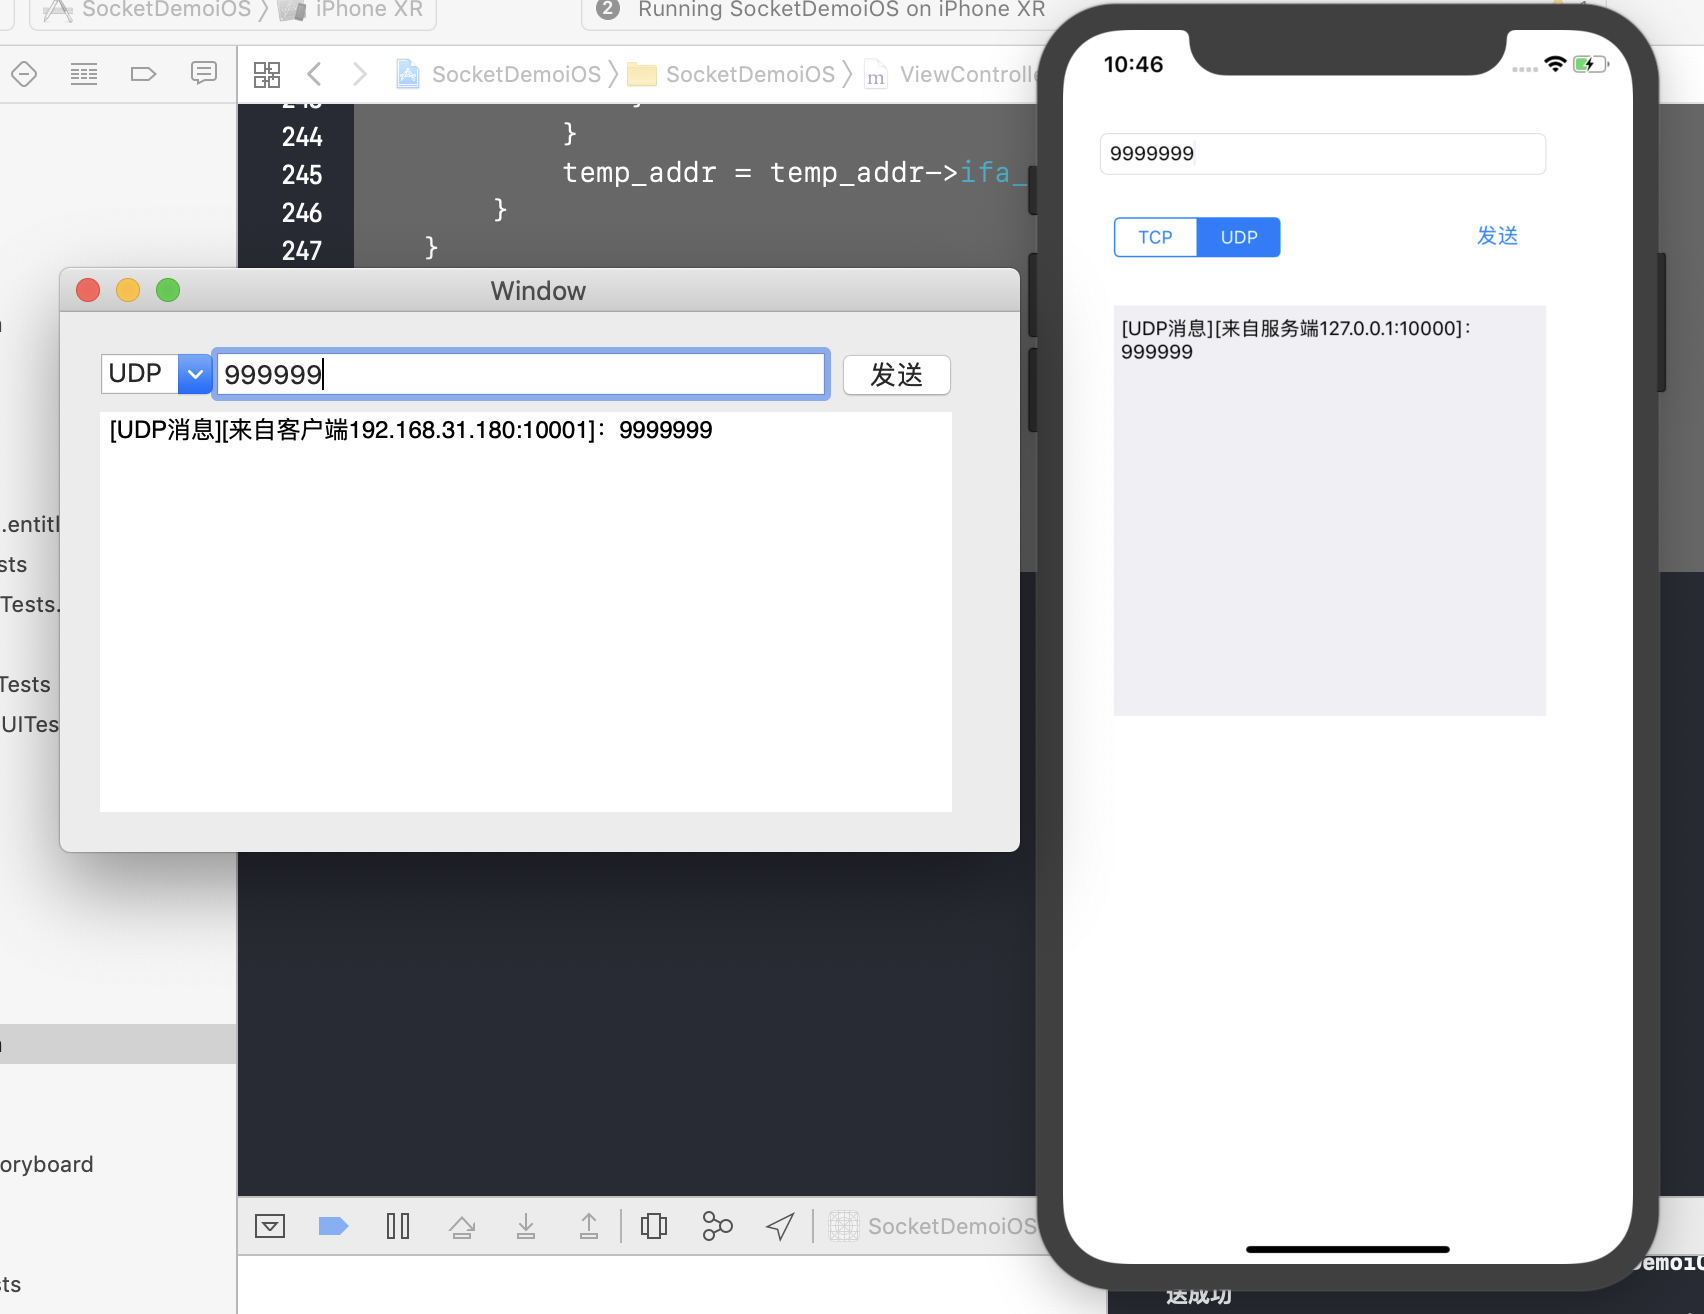Click the Step Into debug icon
1704x1314 pixels.
526,1226
